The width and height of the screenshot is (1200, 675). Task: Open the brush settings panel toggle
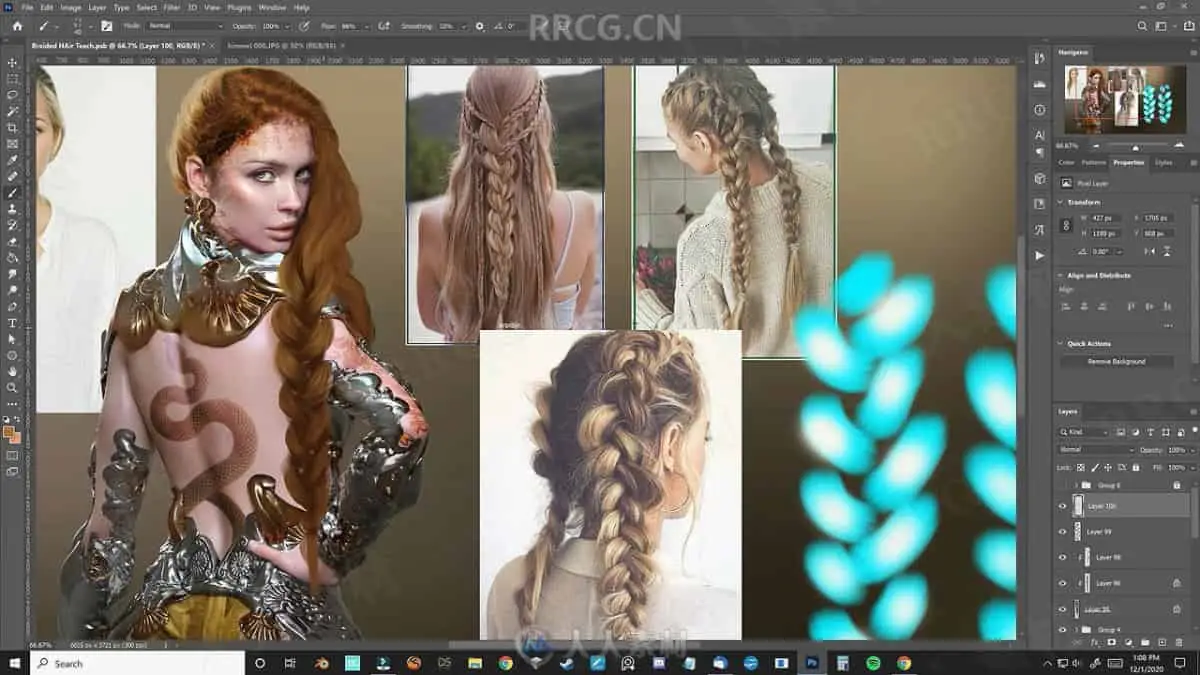[106, 25]
